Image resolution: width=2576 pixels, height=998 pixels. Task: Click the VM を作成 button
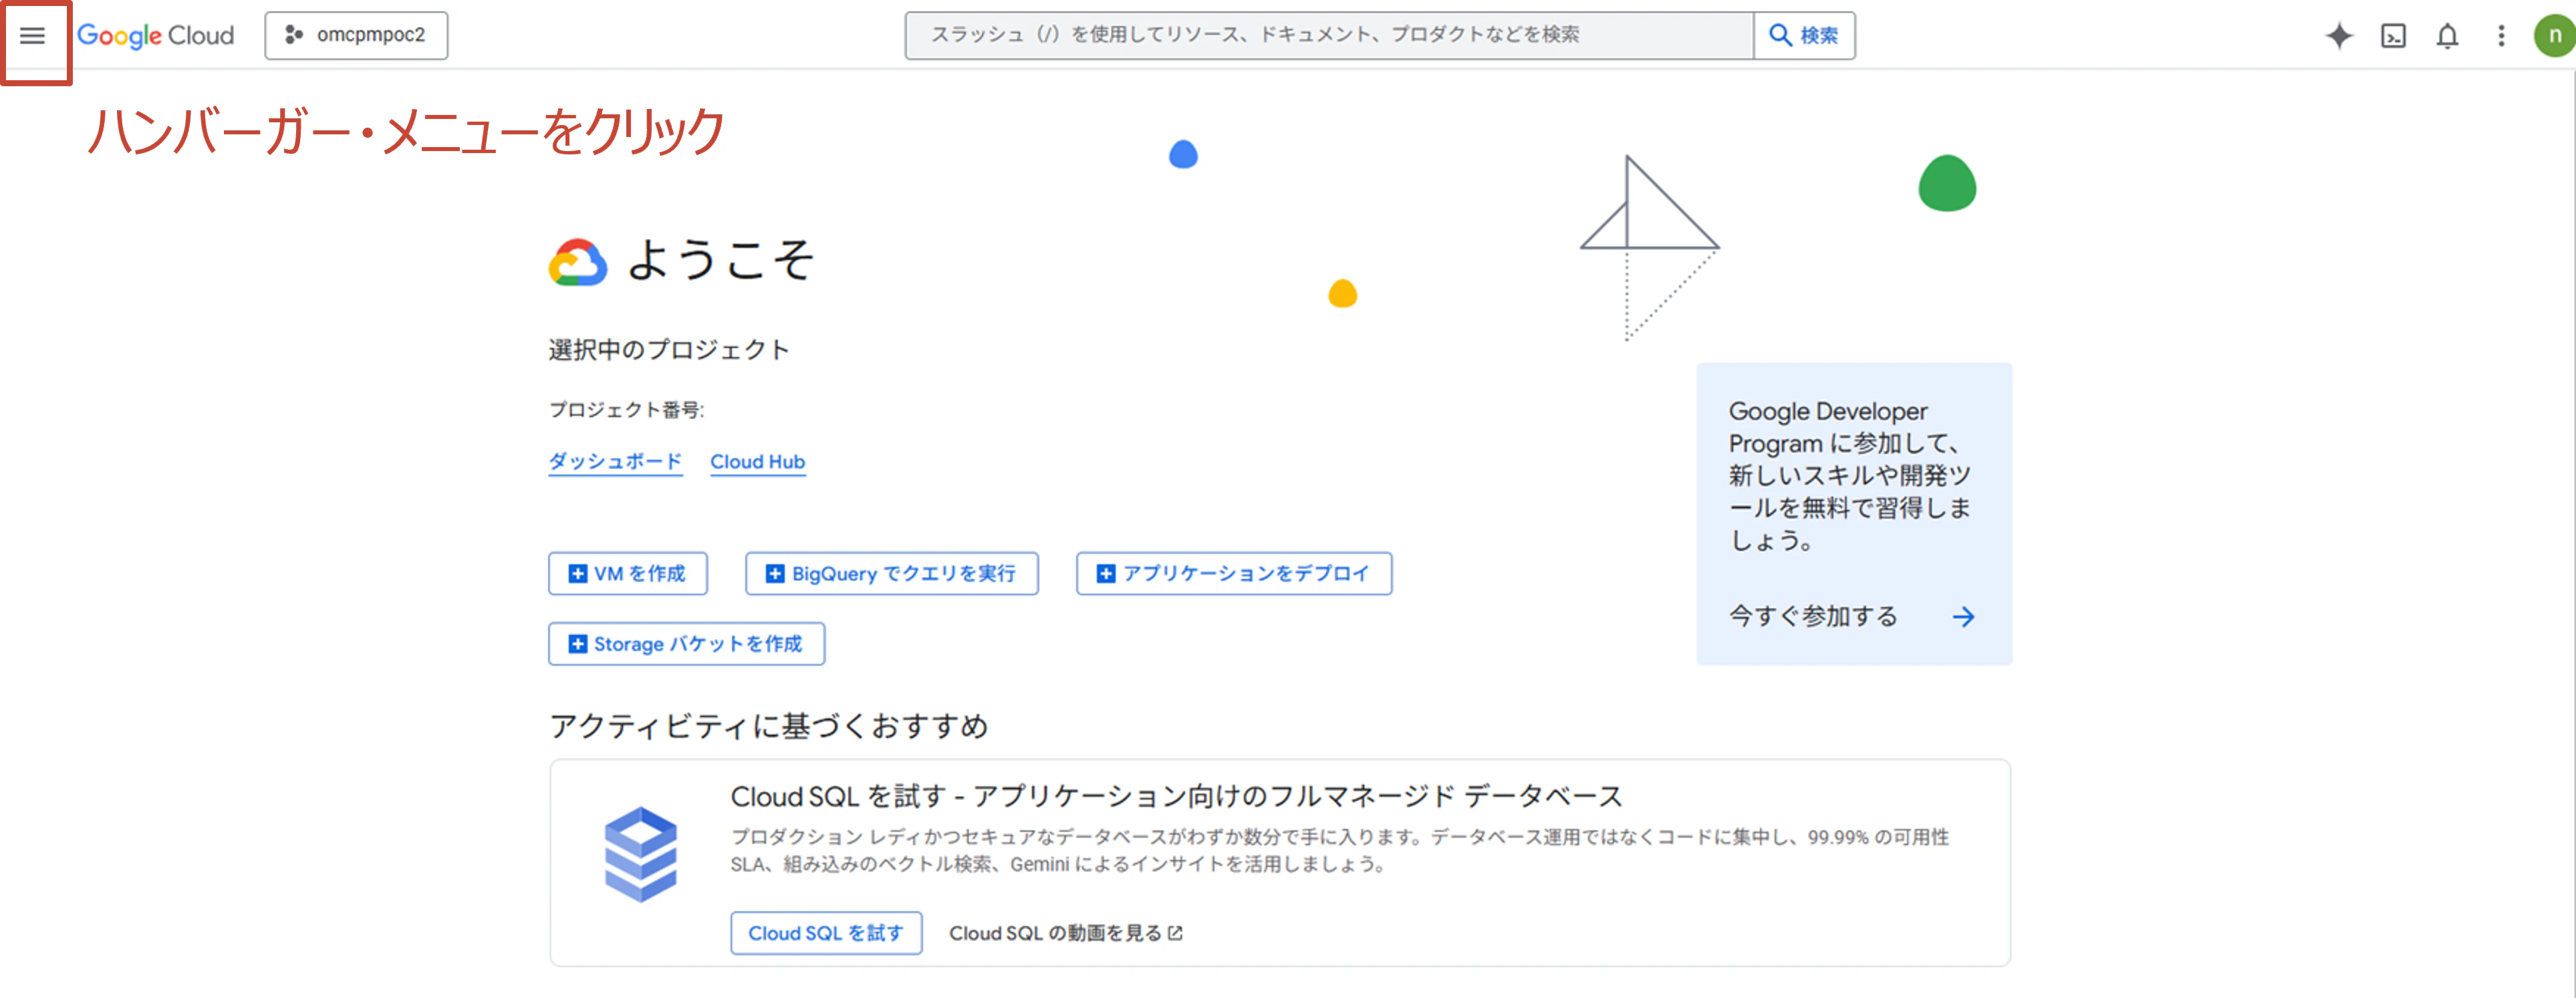(627, 573)
